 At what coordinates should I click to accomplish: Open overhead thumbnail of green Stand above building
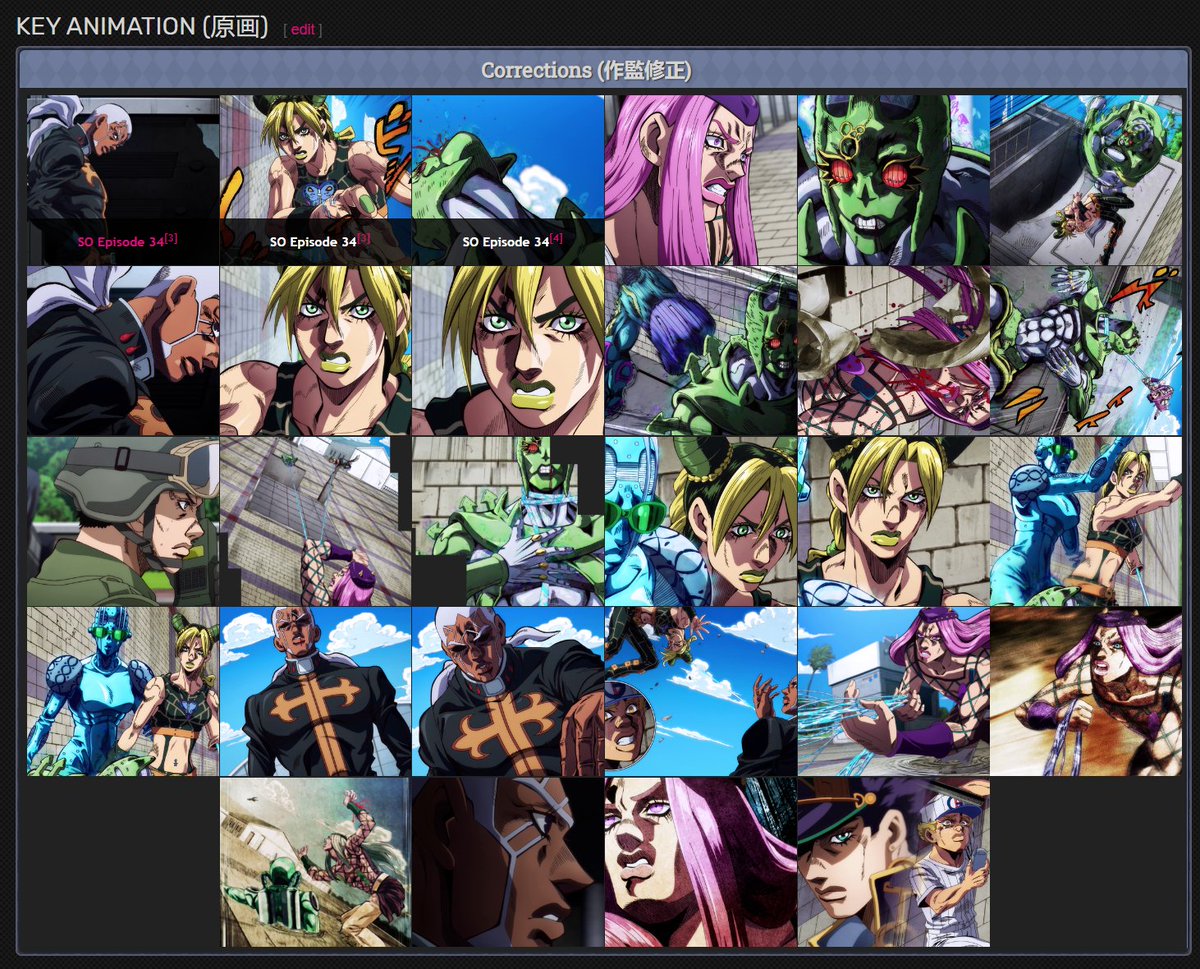(1086, 180)
